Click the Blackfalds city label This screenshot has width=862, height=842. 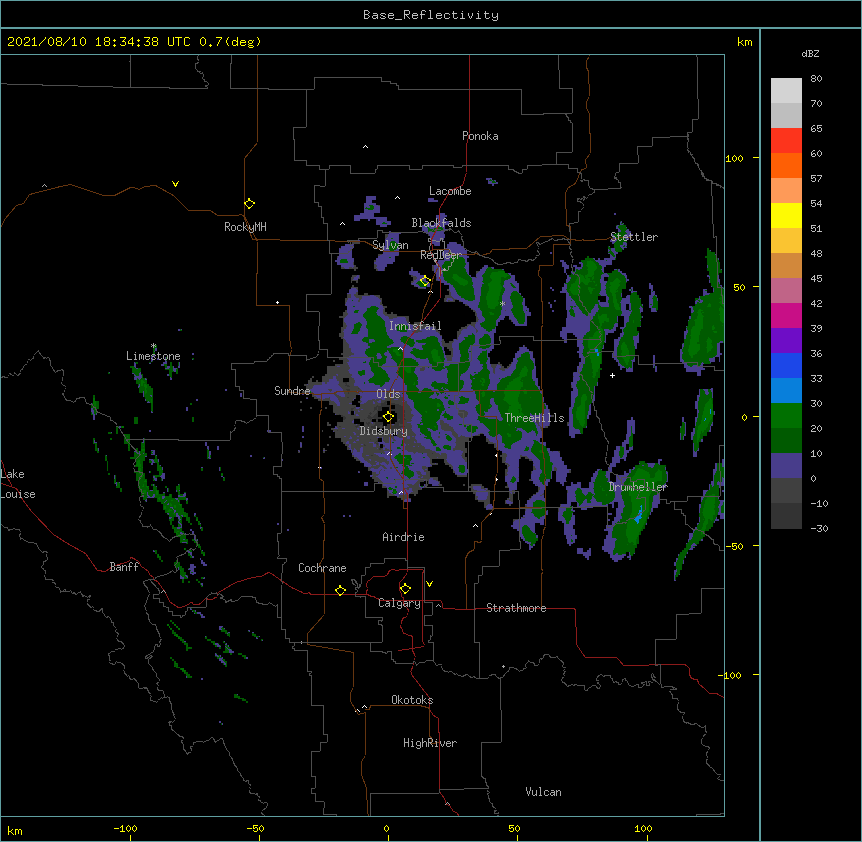441,223
